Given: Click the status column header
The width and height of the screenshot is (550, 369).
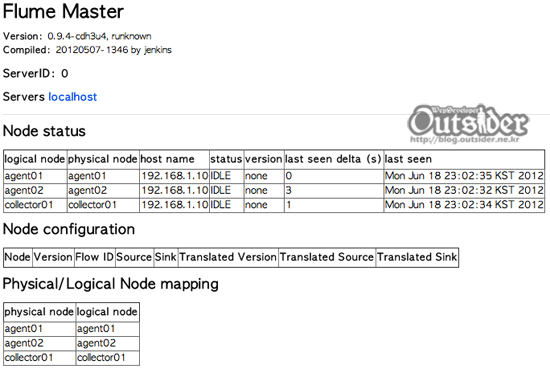Looking at the screenshot, I should pyautogui.click(x=226, y=159).
